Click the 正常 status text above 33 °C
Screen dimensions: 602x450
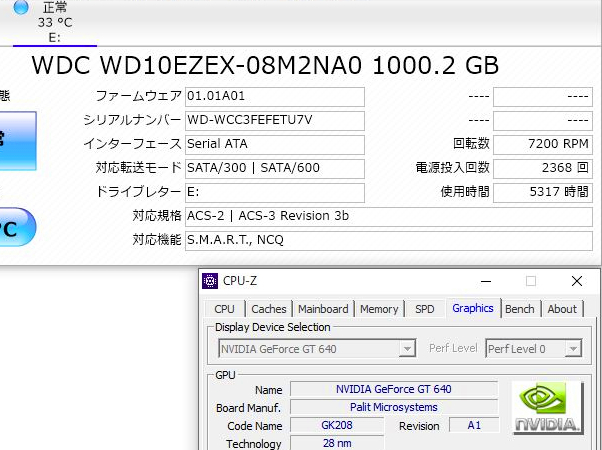[x=55, y=7]
